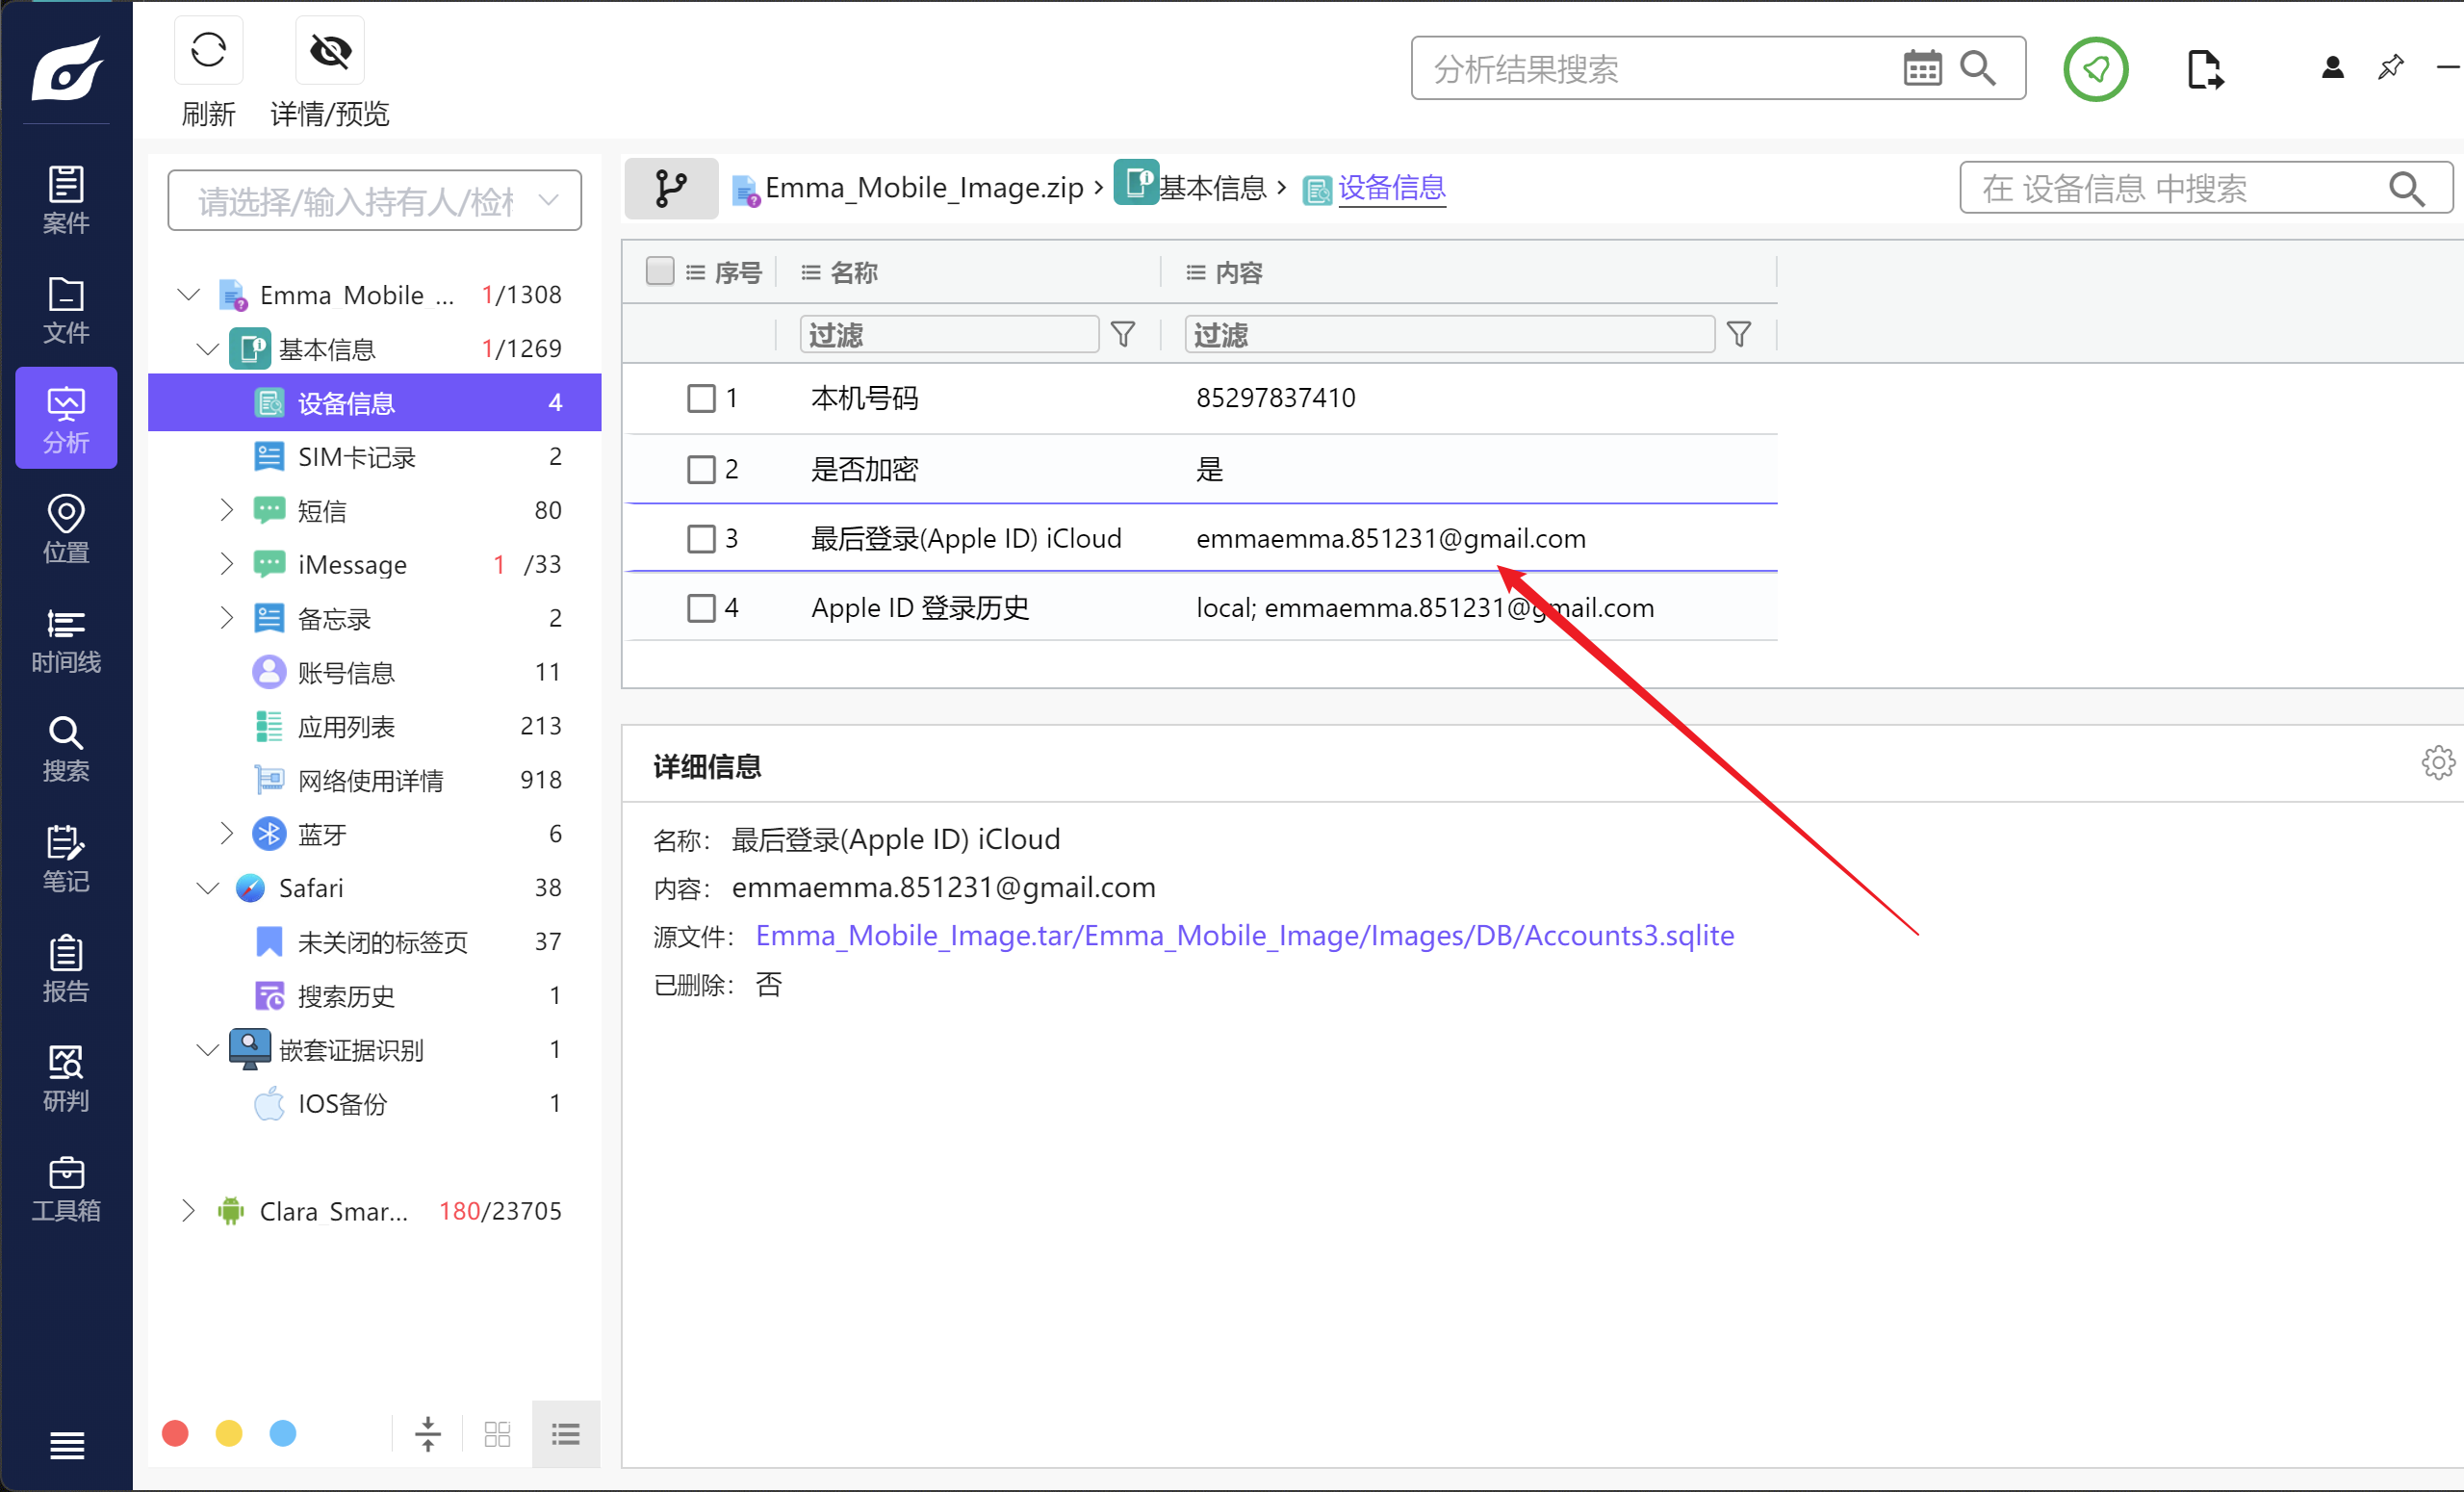Select the 账号信息 tree item
The height and width of the screenshot is (1492, 2464).
coord(346,672)
